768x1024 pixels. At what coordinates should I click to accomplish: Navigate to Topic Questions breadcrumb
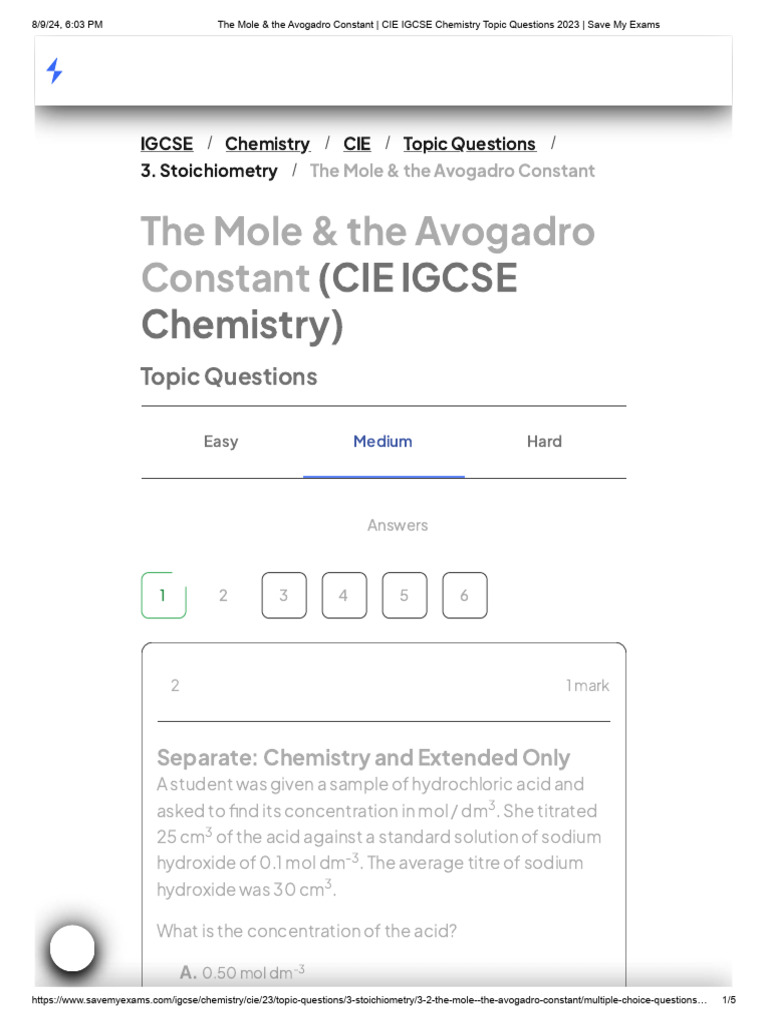click(469, 144)
